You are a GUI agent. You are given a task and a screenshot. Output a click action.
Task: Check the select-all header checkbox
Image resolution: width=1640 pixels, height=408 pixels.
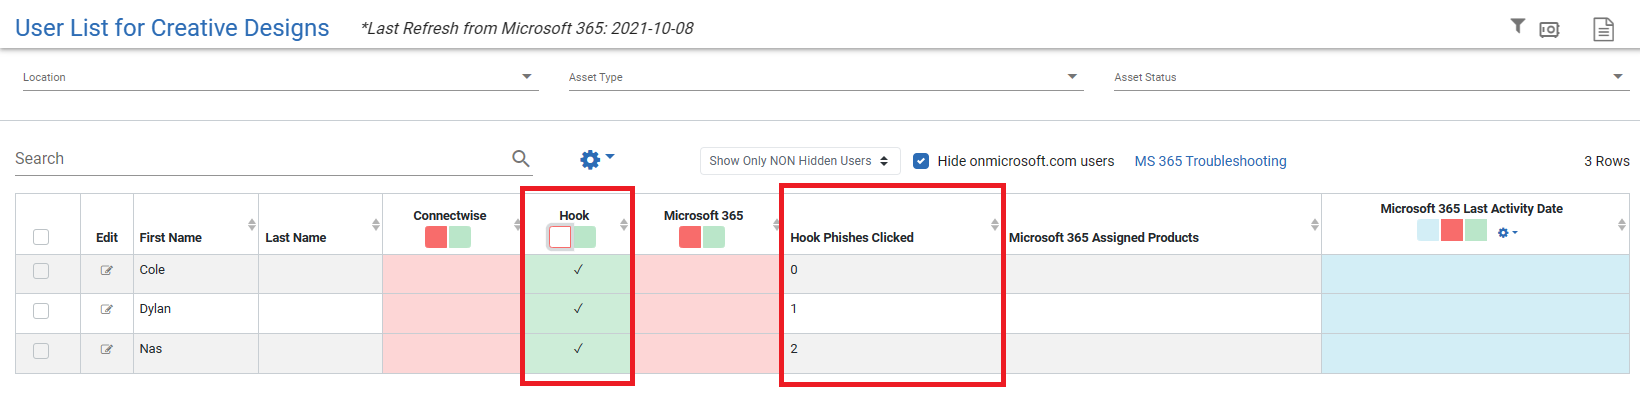[41, 237]
